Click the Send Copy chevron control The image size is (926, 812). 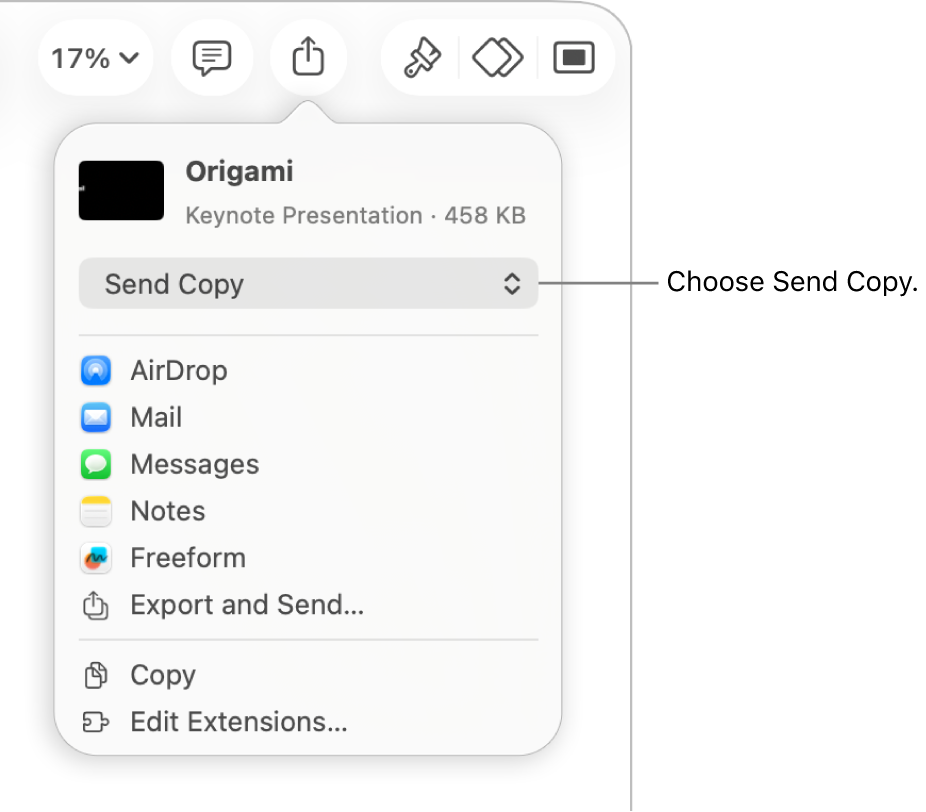512,284
